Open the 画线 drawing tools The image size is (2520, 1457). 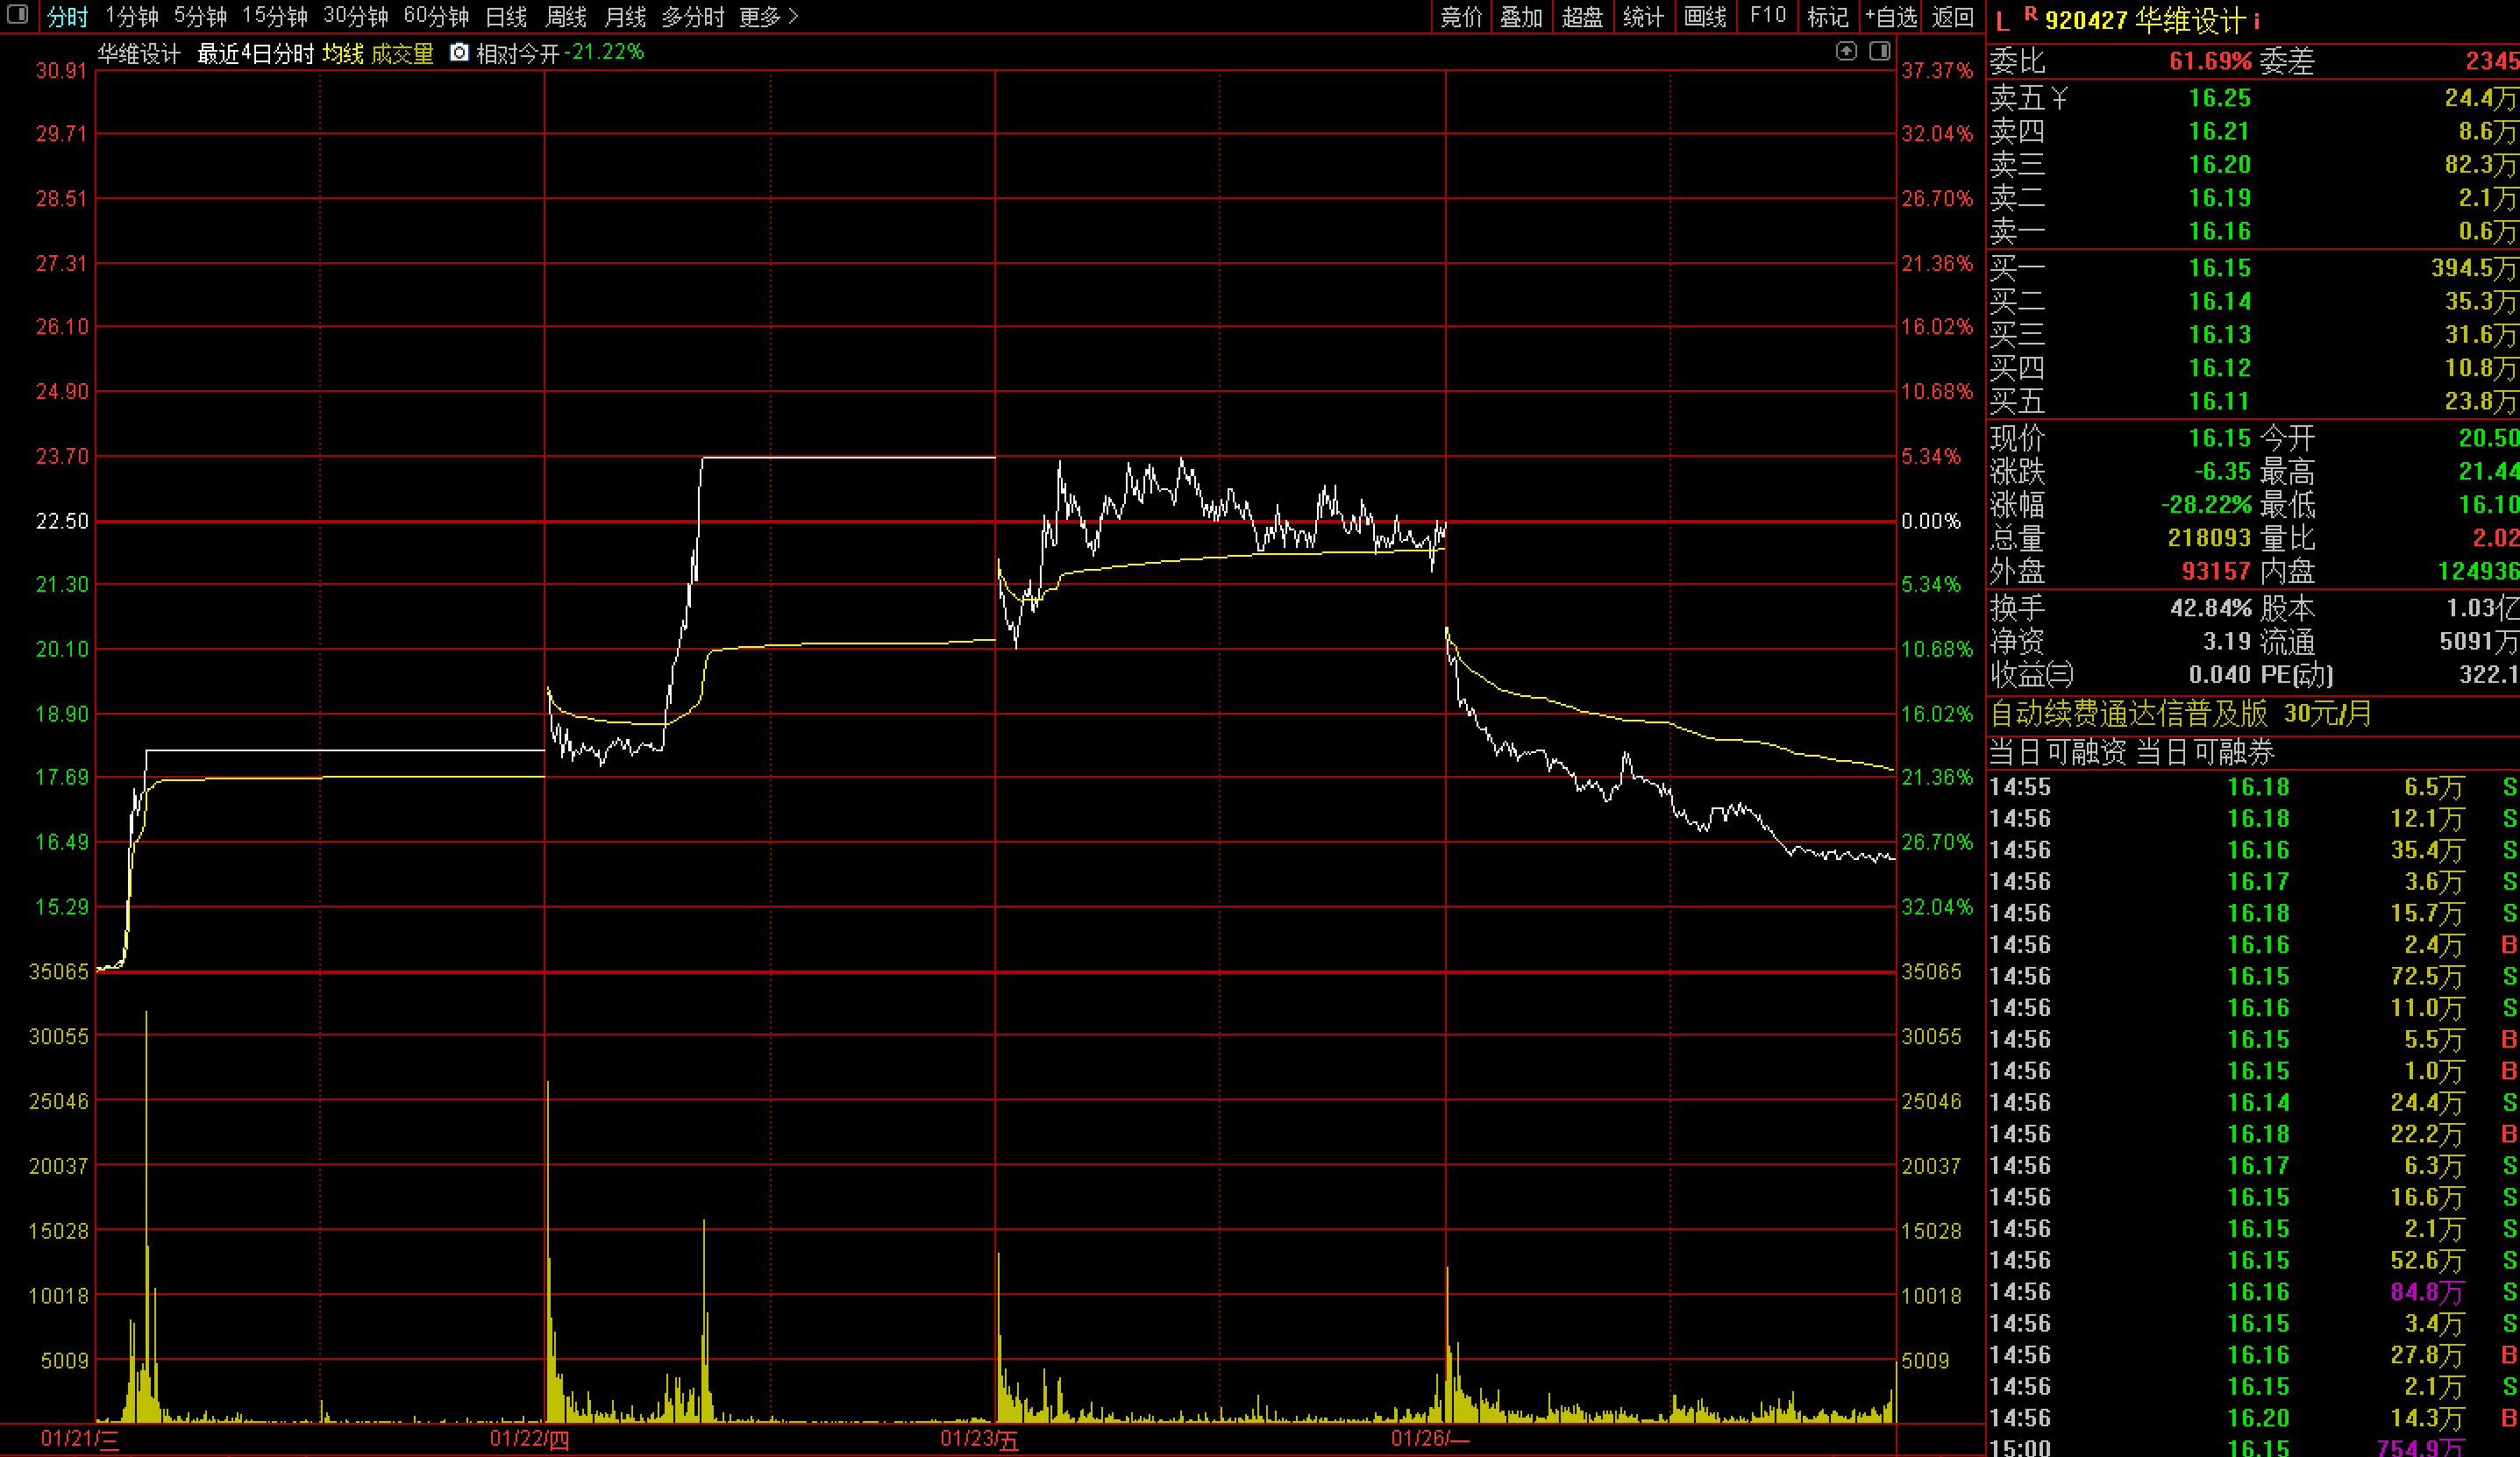1705,17
